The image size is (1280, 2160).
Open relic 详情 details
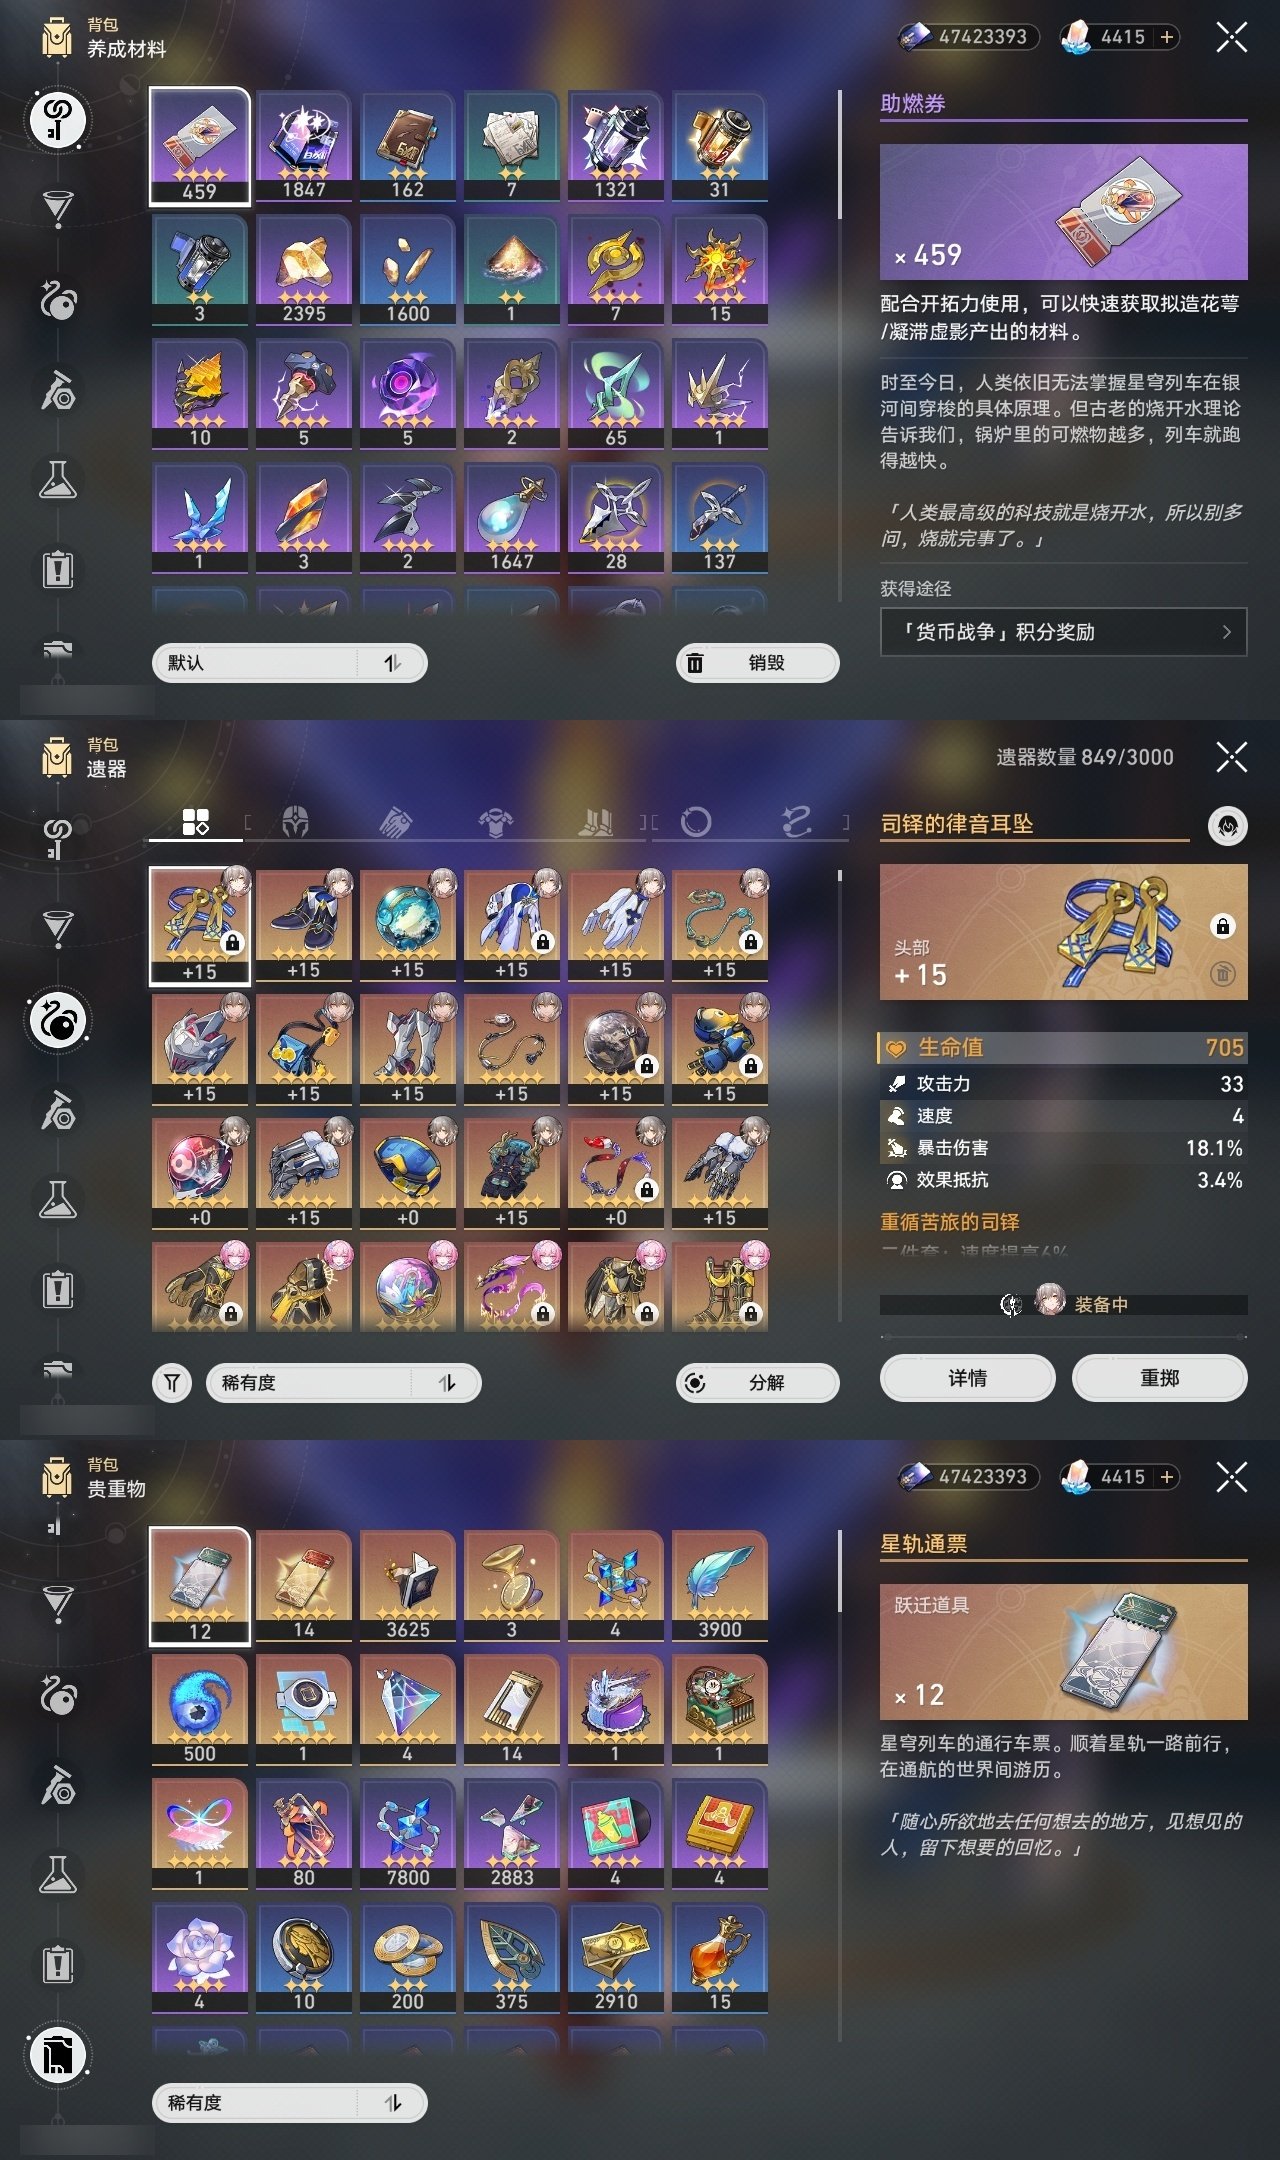pos(967,1378)
